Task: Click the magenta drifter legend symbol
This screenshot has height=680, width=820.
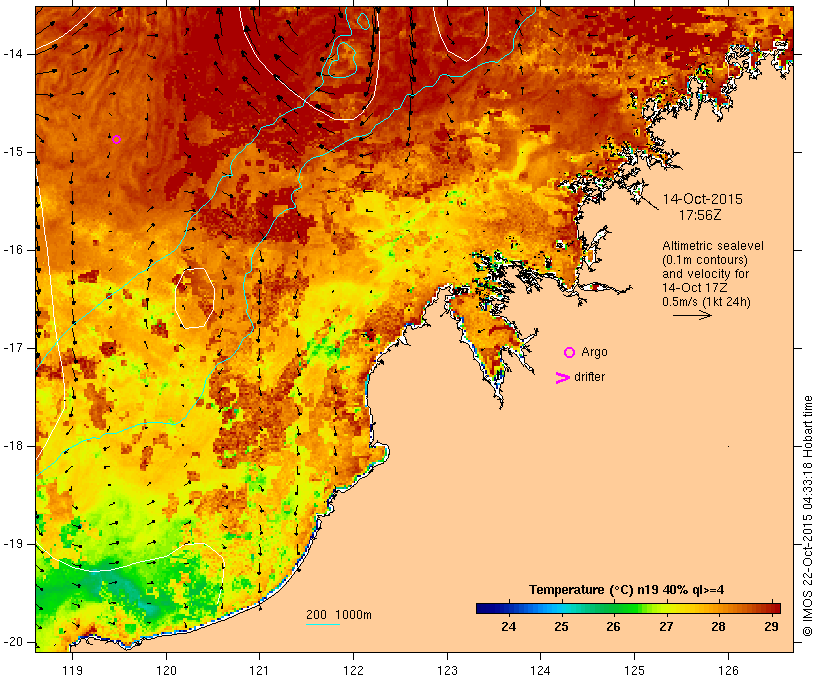Action: coord(563,378)
